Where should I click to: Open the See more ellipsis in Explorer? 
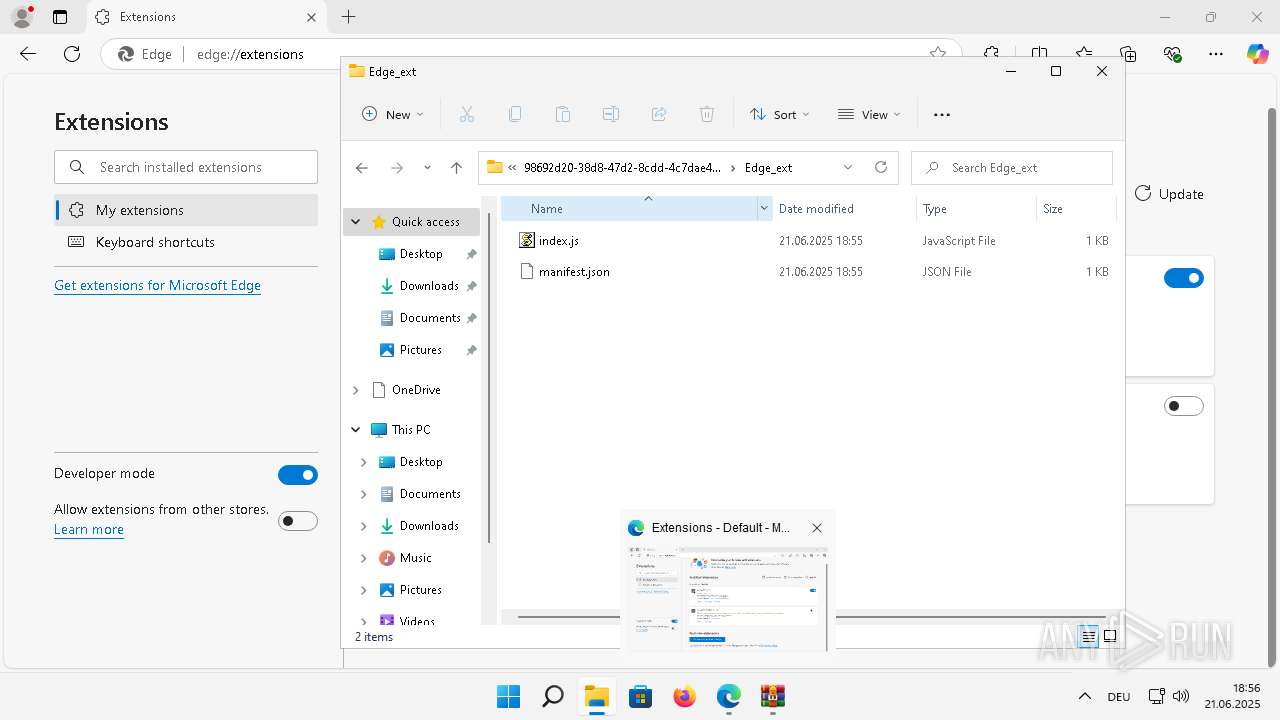point(942,115)
